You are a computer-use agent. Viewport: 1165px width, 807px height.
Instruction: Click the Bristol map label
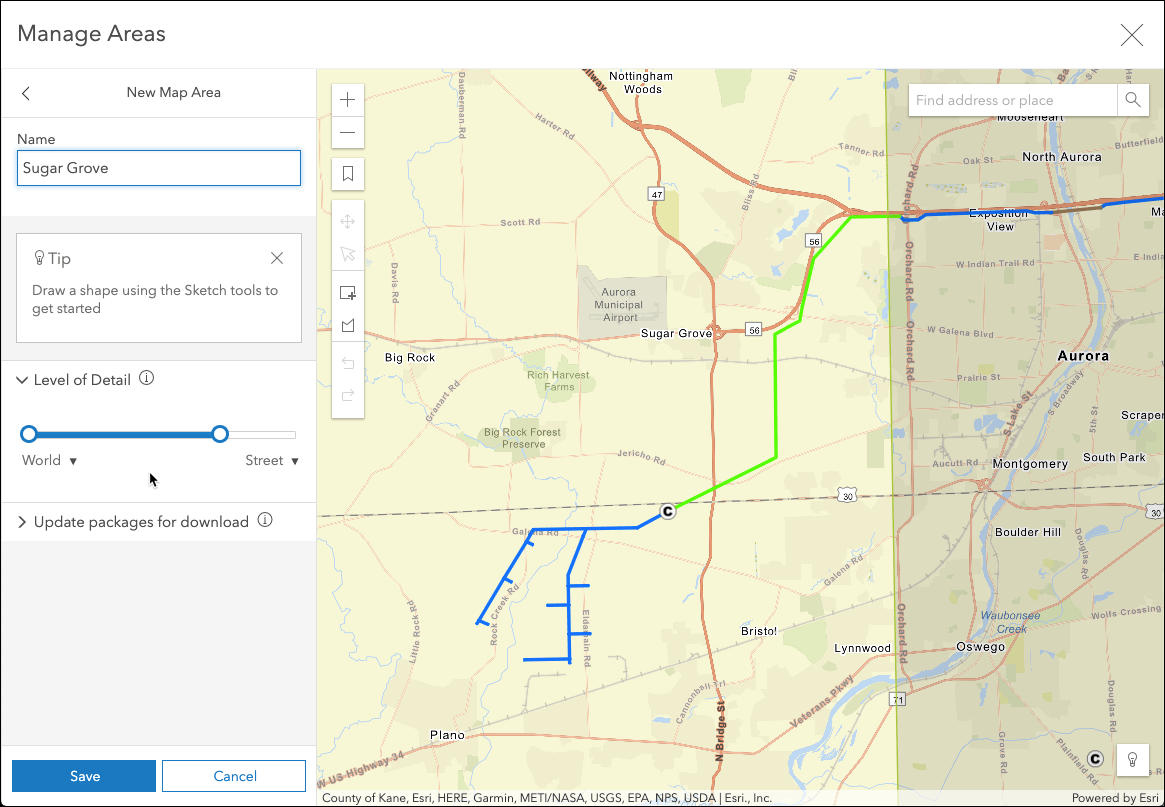coord(759,631)
